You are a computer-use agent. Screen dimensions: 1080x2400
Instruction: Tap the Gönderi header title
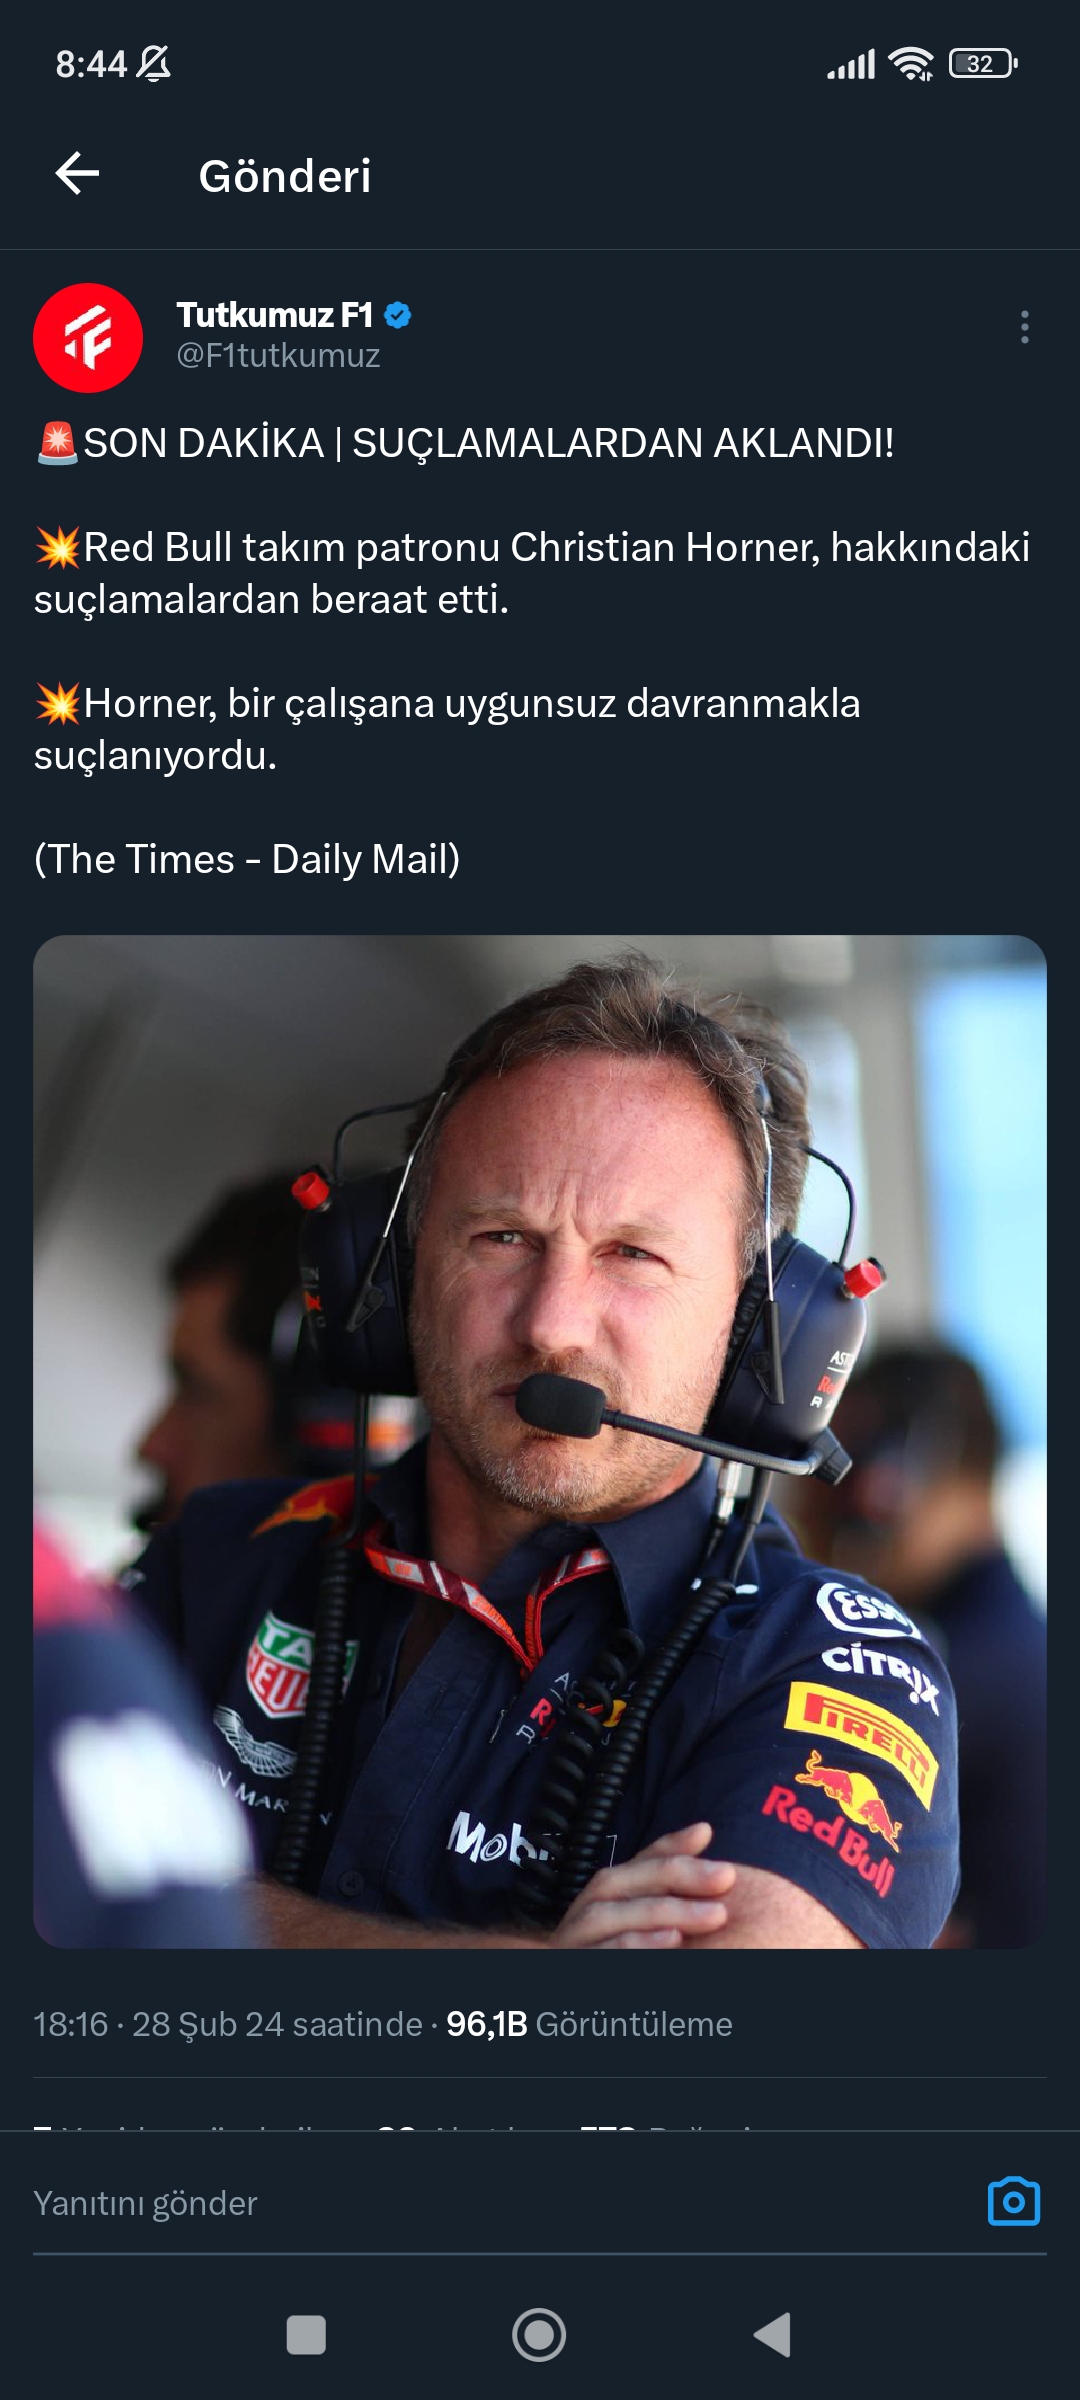[285, 176]
